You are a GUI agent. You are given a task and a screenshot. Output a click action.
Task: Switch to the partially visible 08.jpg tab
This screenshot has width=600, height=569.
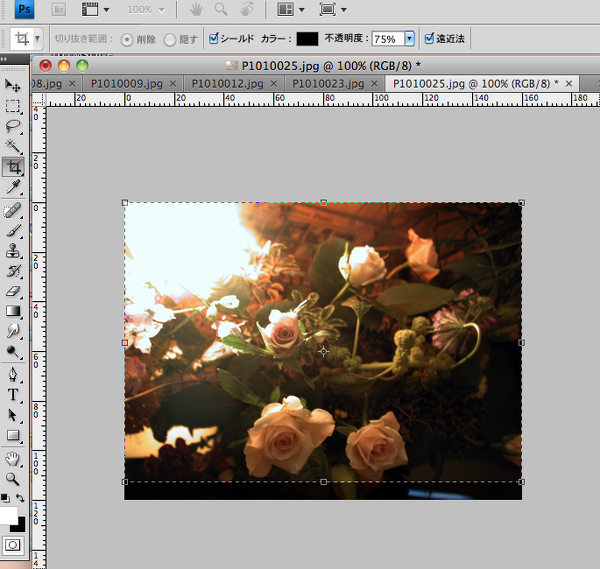pos(47,84)
